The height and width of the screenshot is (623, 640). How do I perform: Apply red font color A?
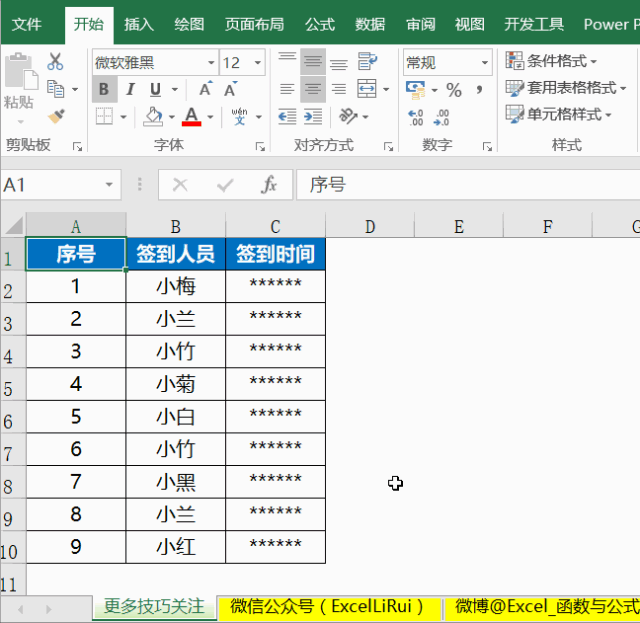[x=191, y=117]
